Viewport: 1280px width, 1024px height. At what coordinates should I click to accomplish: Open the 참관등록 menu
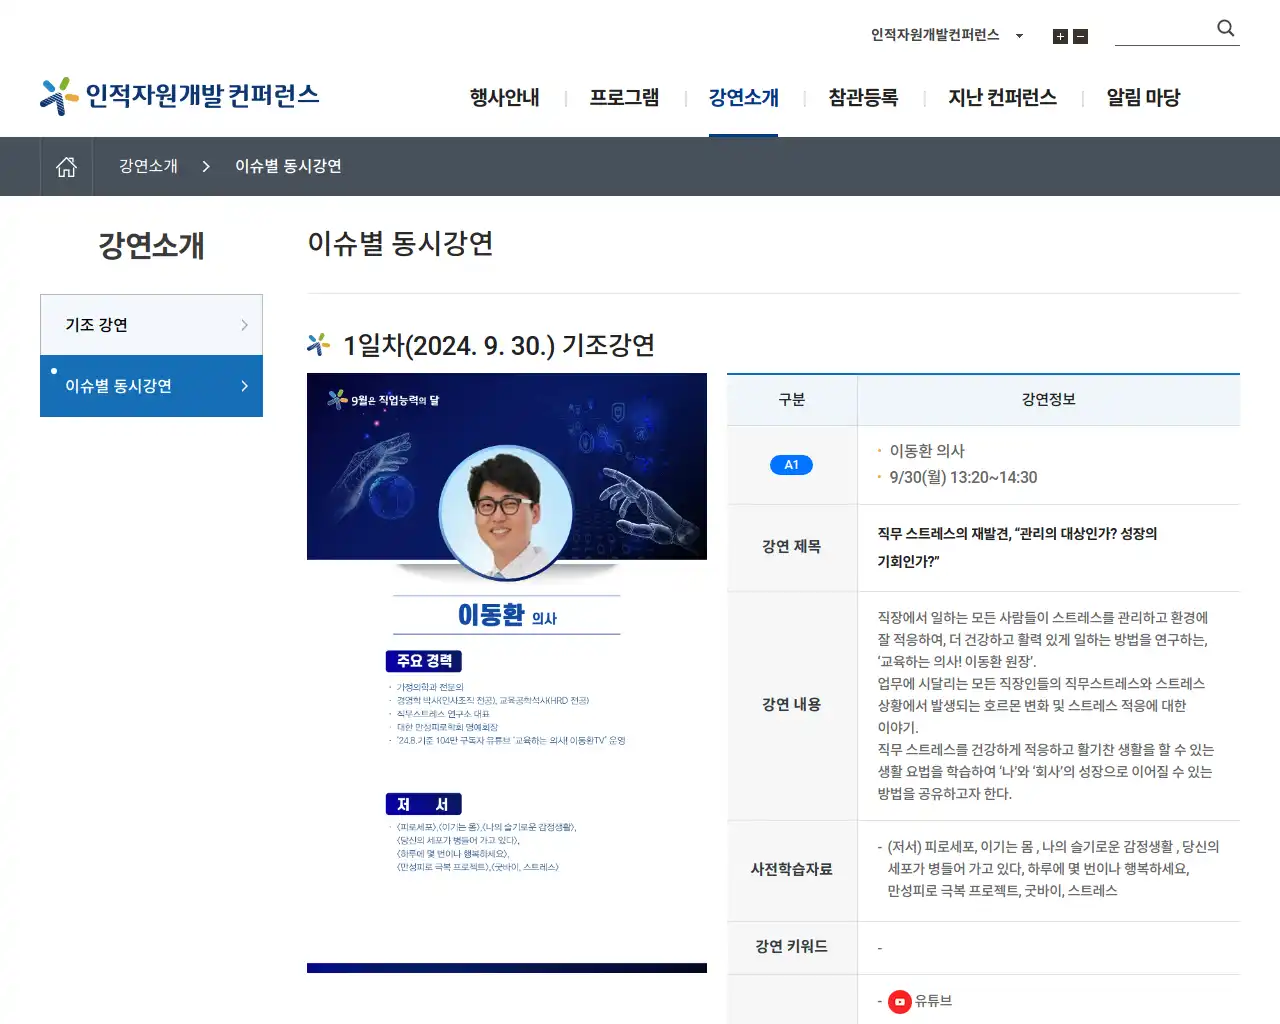tap(863, 98)
